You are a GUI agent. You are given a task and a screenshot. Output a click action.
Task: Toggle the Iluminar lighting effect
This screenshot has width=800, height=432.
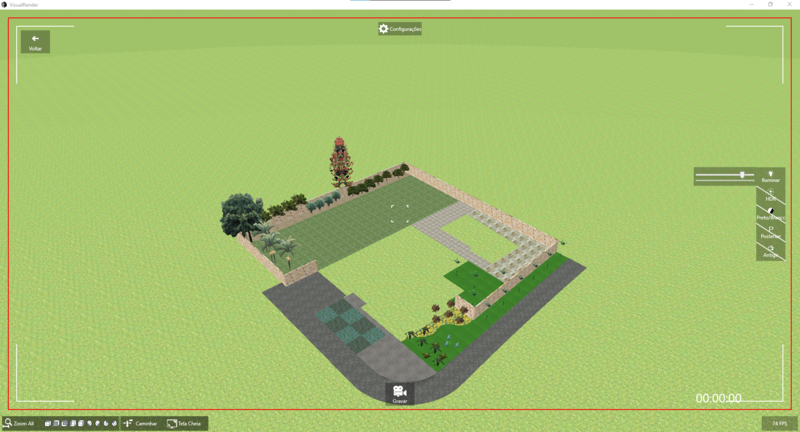click(770, 176)
